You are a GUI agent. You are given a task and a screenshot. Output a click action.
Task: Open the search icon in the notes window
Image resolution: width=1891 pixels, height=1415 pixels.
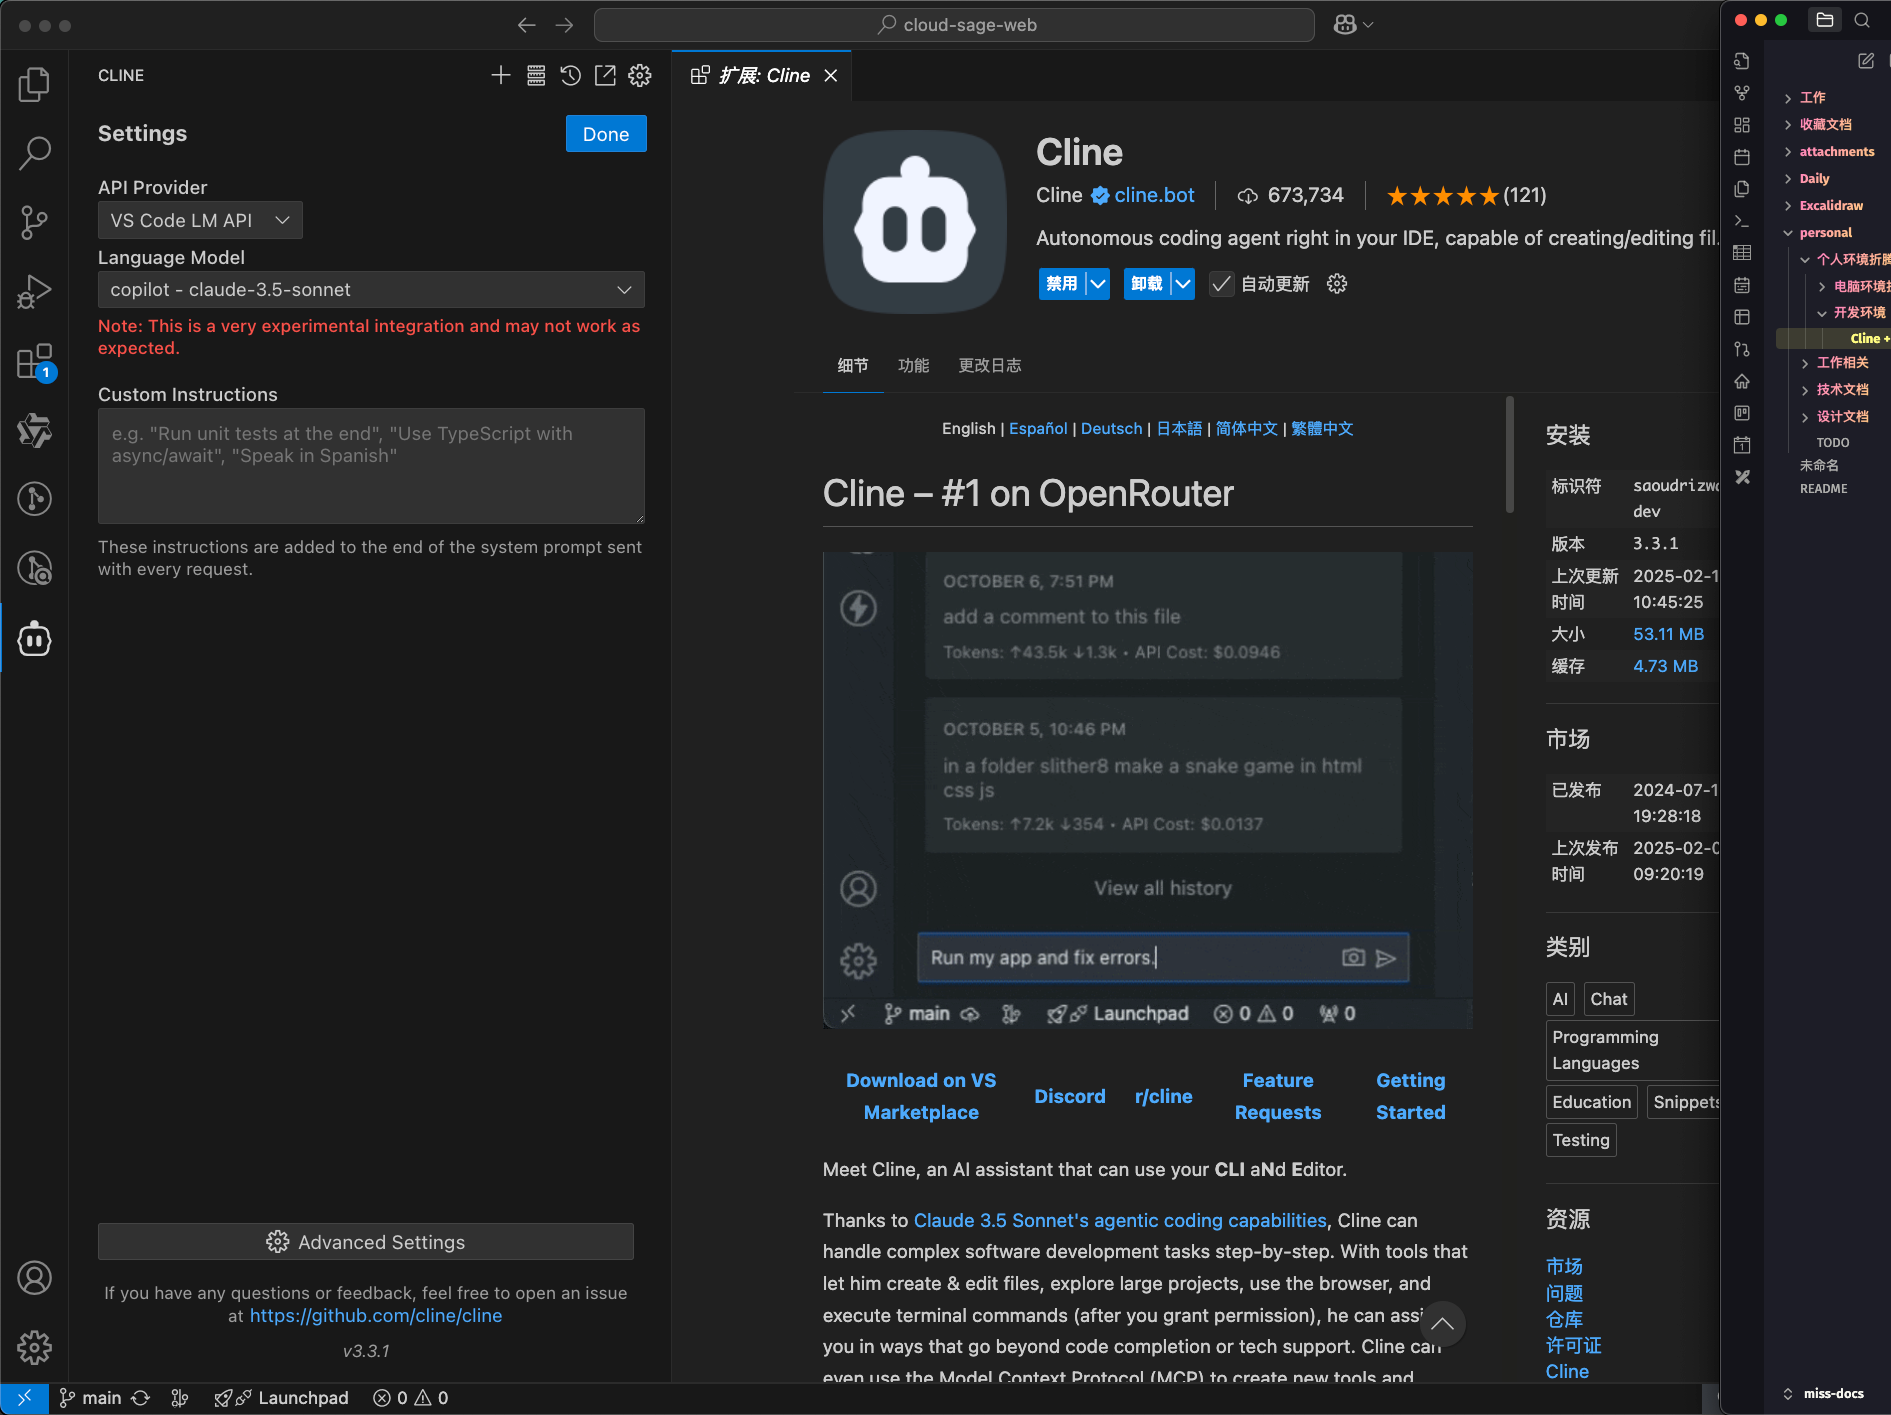click(1862, 20)
